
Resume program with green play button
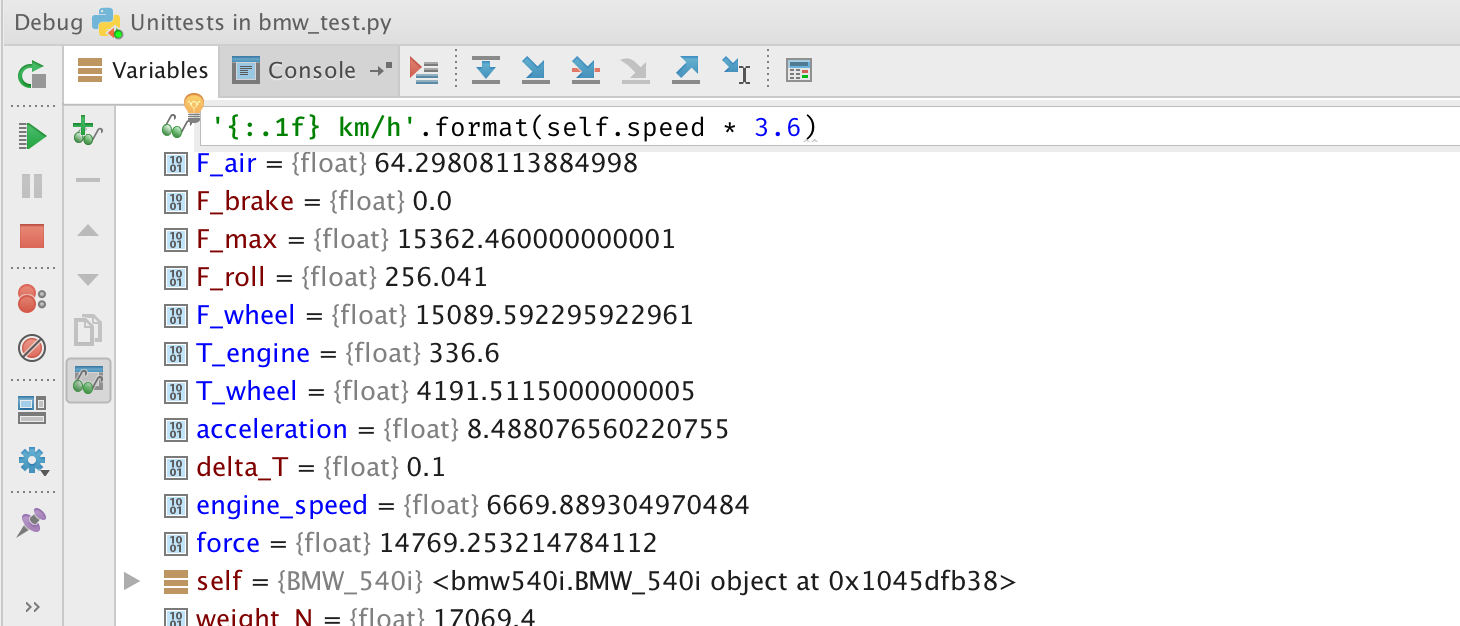tap(32, 135)
